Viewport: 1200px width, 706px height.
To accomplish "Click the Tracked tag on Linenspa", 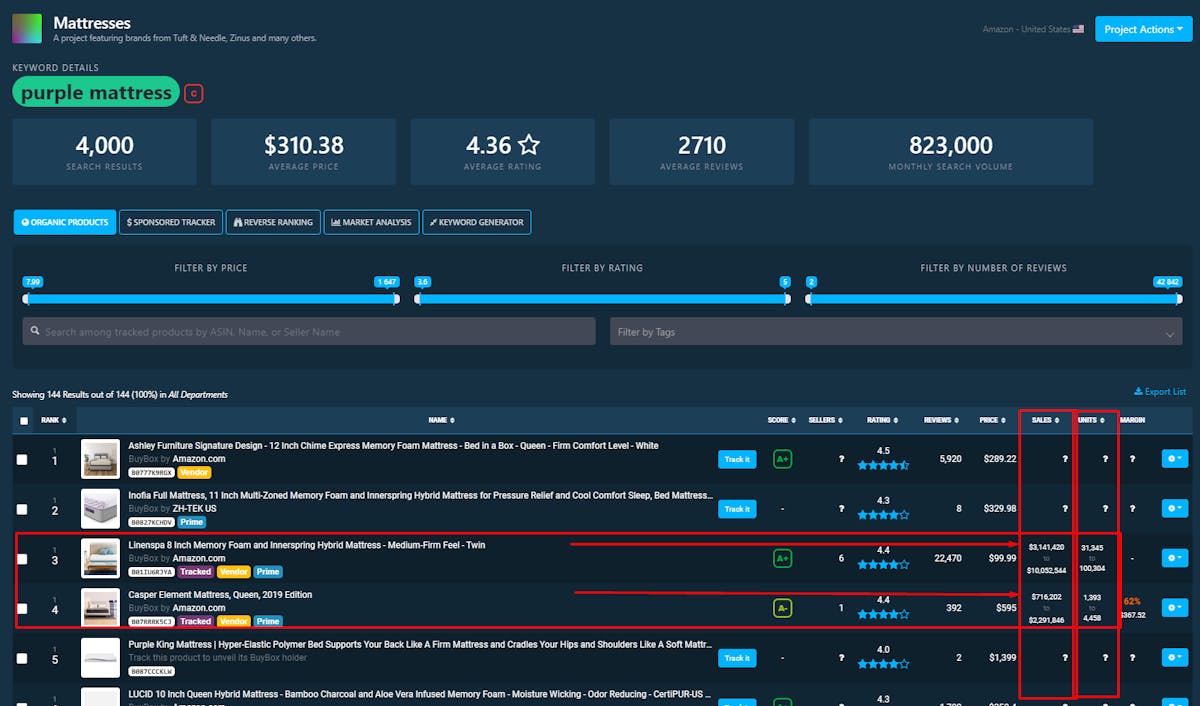I will coord(196,572).
